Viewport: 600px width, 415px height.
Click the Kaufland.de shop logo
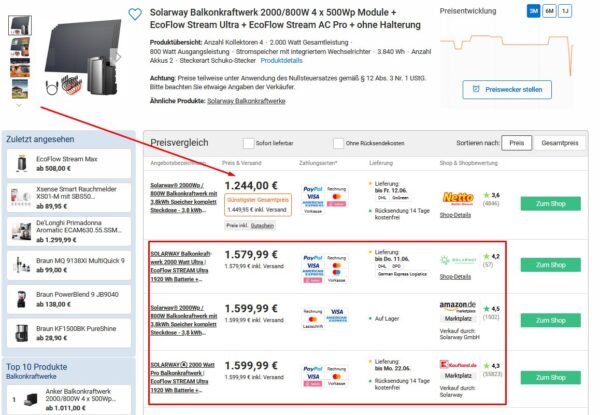(x=458, y=365)
